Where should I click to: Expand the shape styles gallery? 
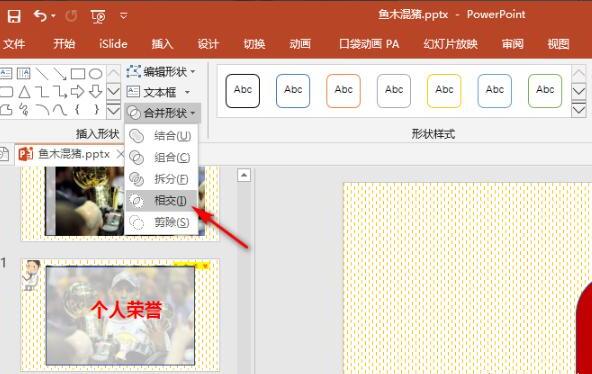[579, 110]
